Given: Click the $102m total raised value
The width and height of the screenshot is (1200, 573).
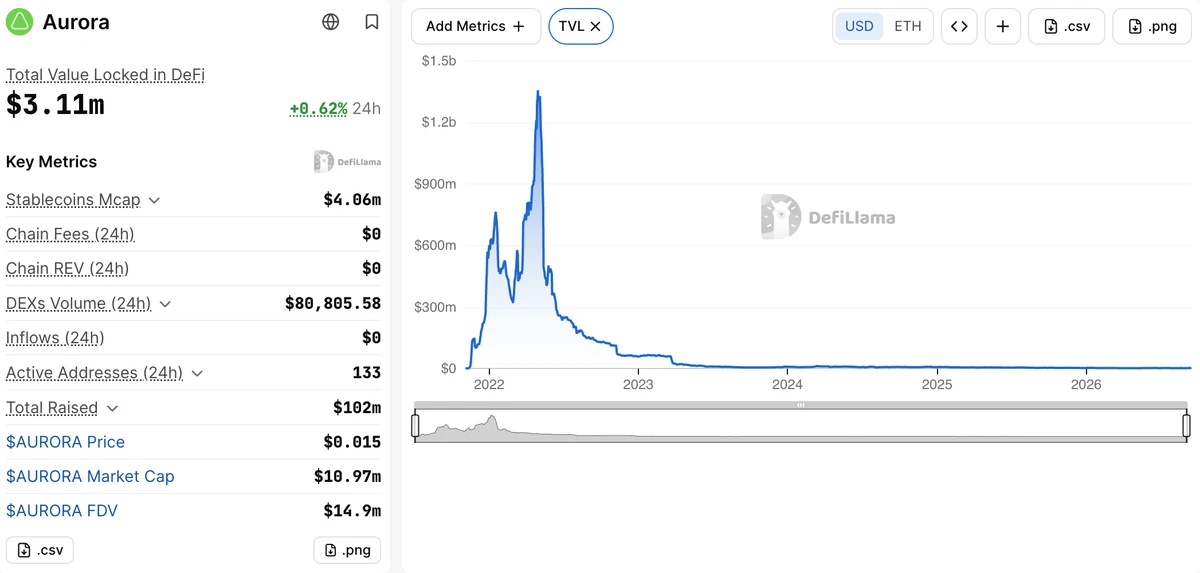Looking at the screenshot, I should click(357, 408).
